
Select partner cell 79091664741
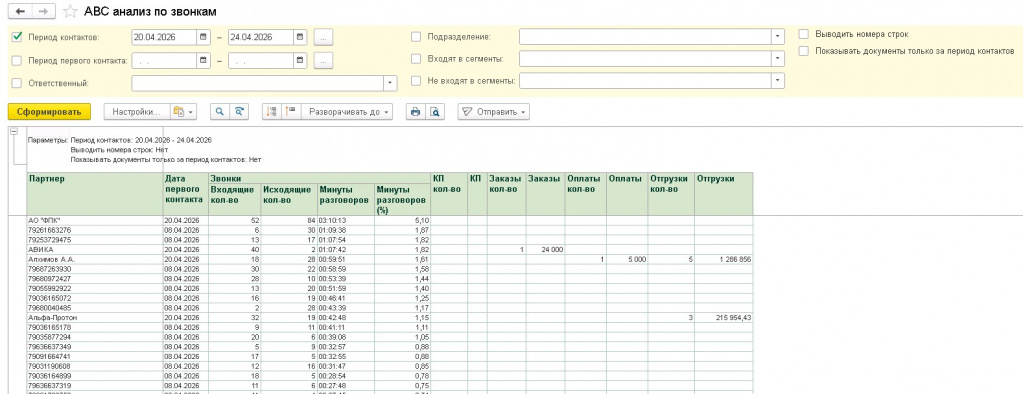coord(95,356)
